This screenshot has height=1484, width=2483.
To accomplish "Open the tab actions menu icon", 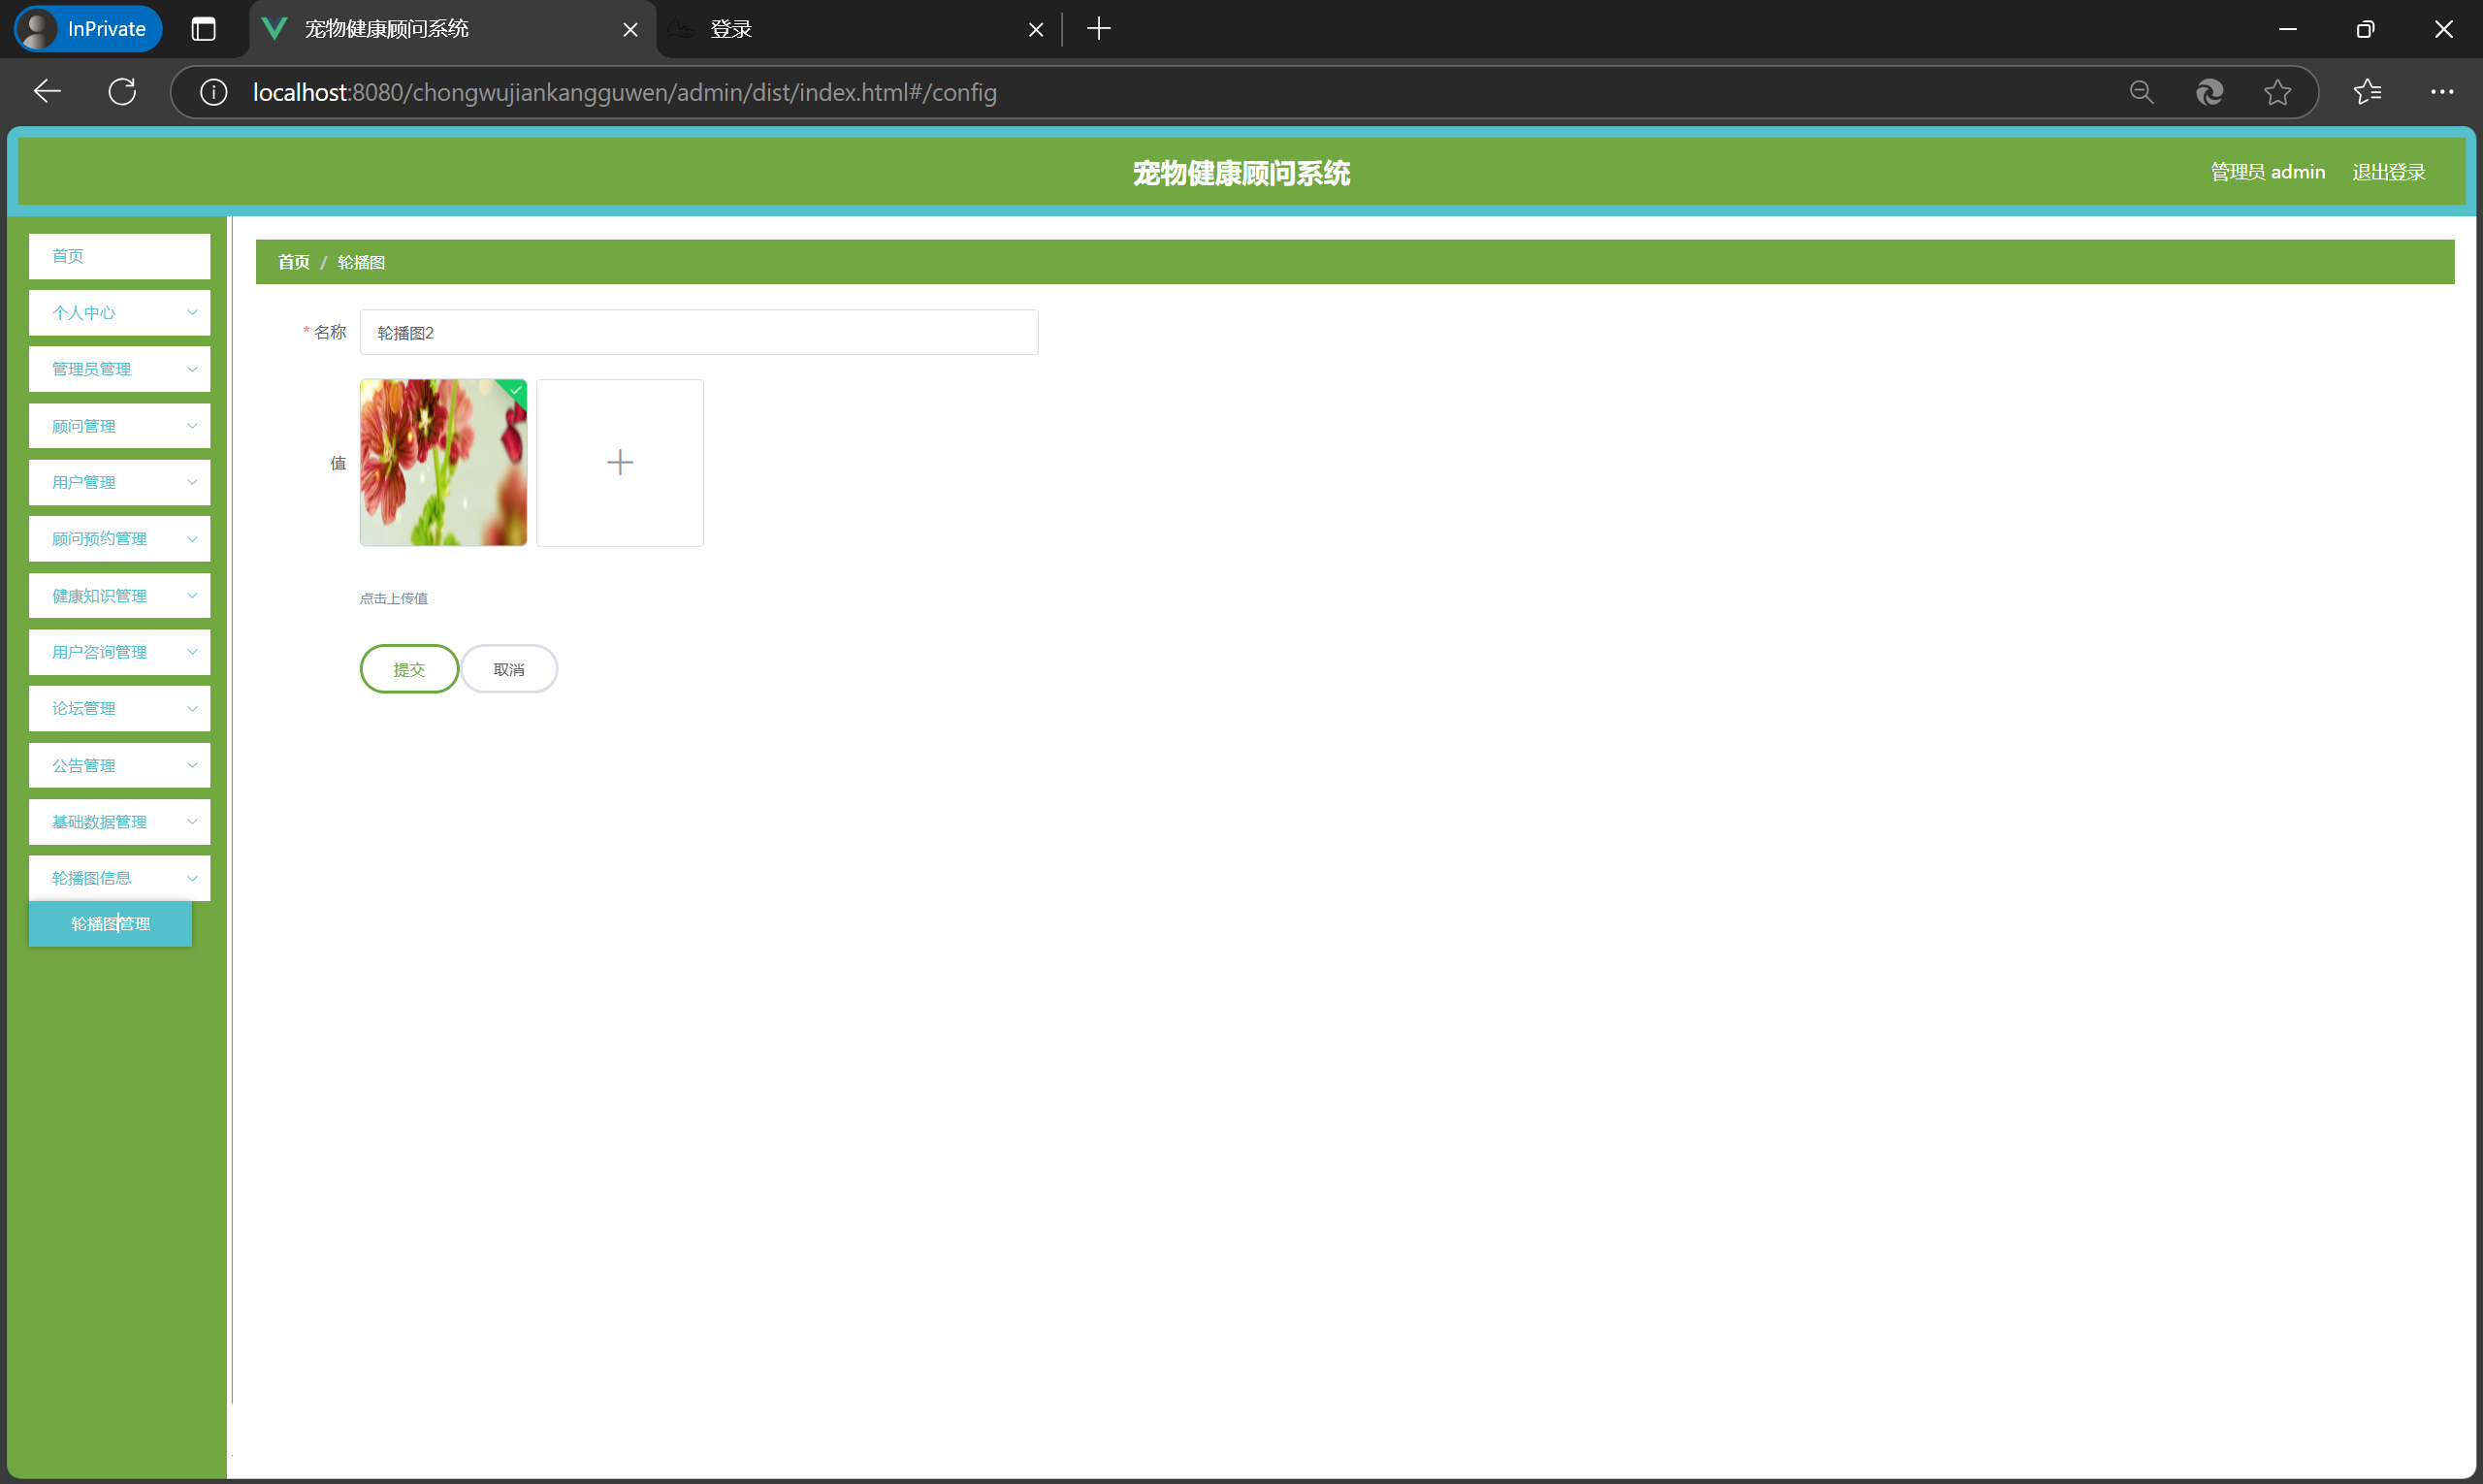I will [x=203, y=29].
